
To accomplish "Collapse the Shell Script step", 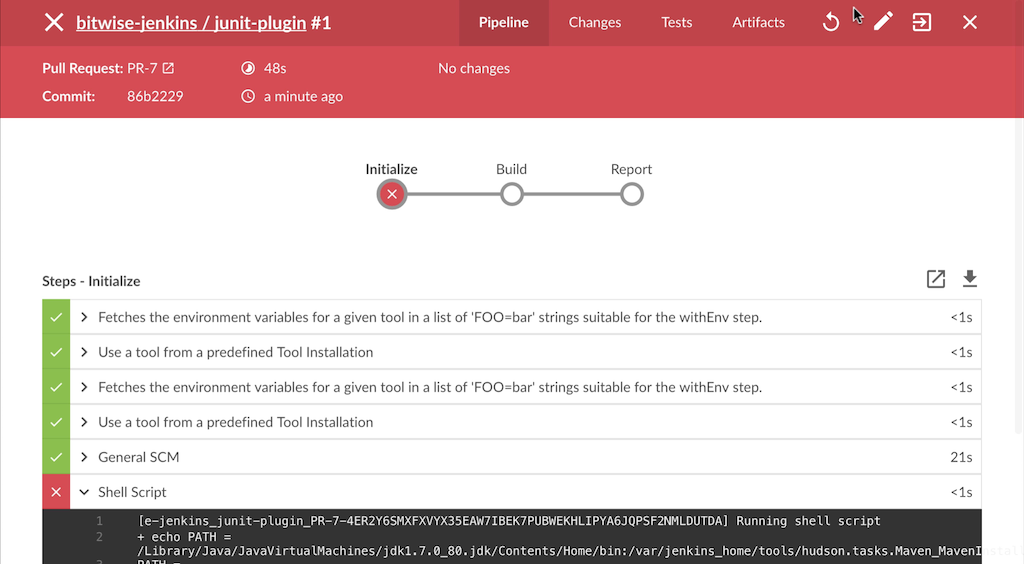I will [x=85, y=492].
